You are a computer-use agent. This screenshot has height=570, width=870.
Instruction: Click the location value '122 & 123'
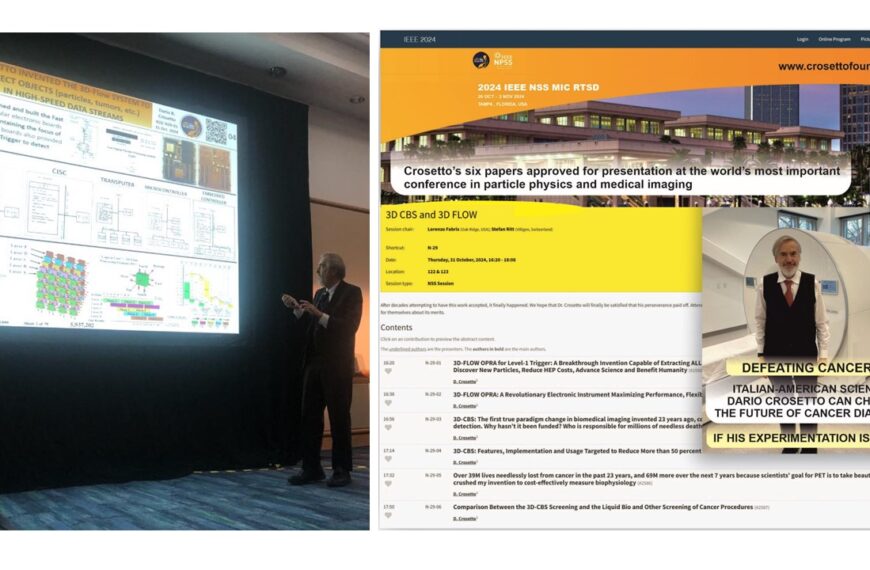point(438,272)
